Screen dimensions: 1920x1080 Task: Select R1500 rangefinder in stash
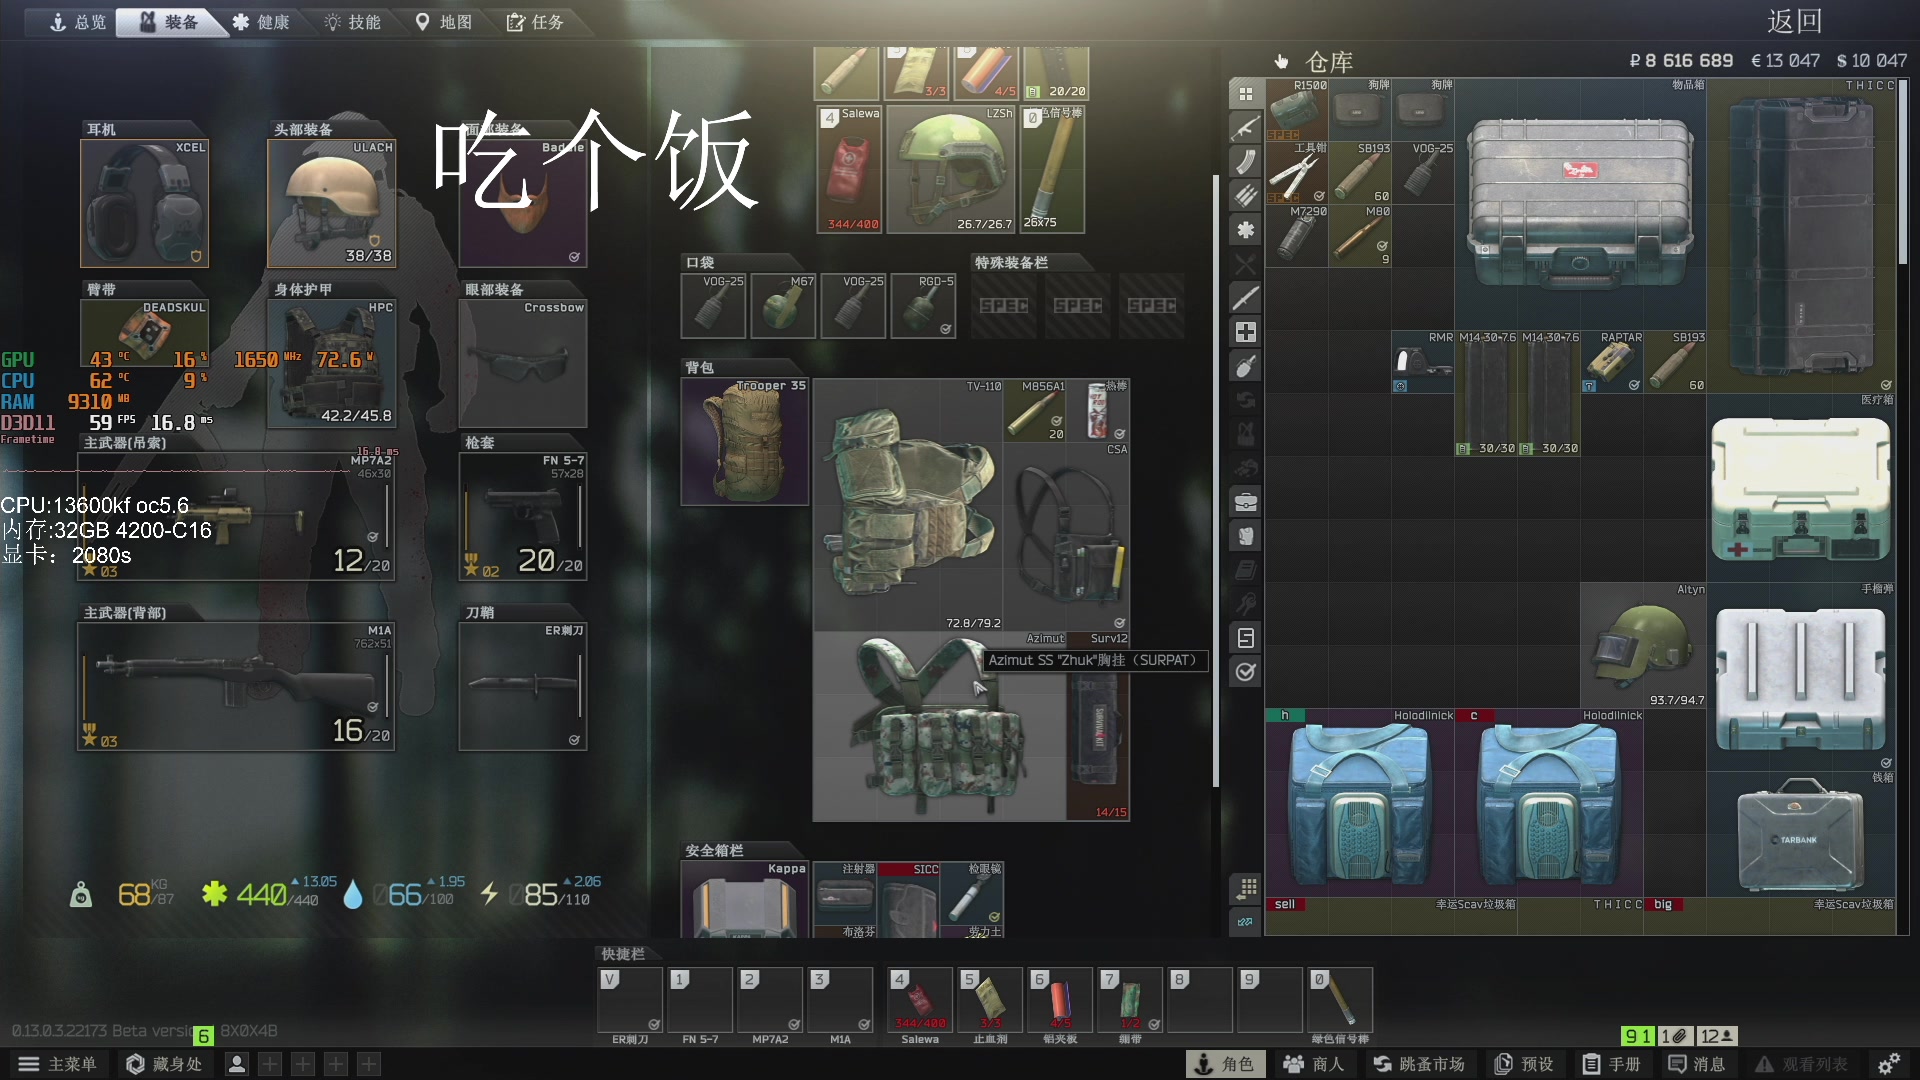tap(1297, 110)
